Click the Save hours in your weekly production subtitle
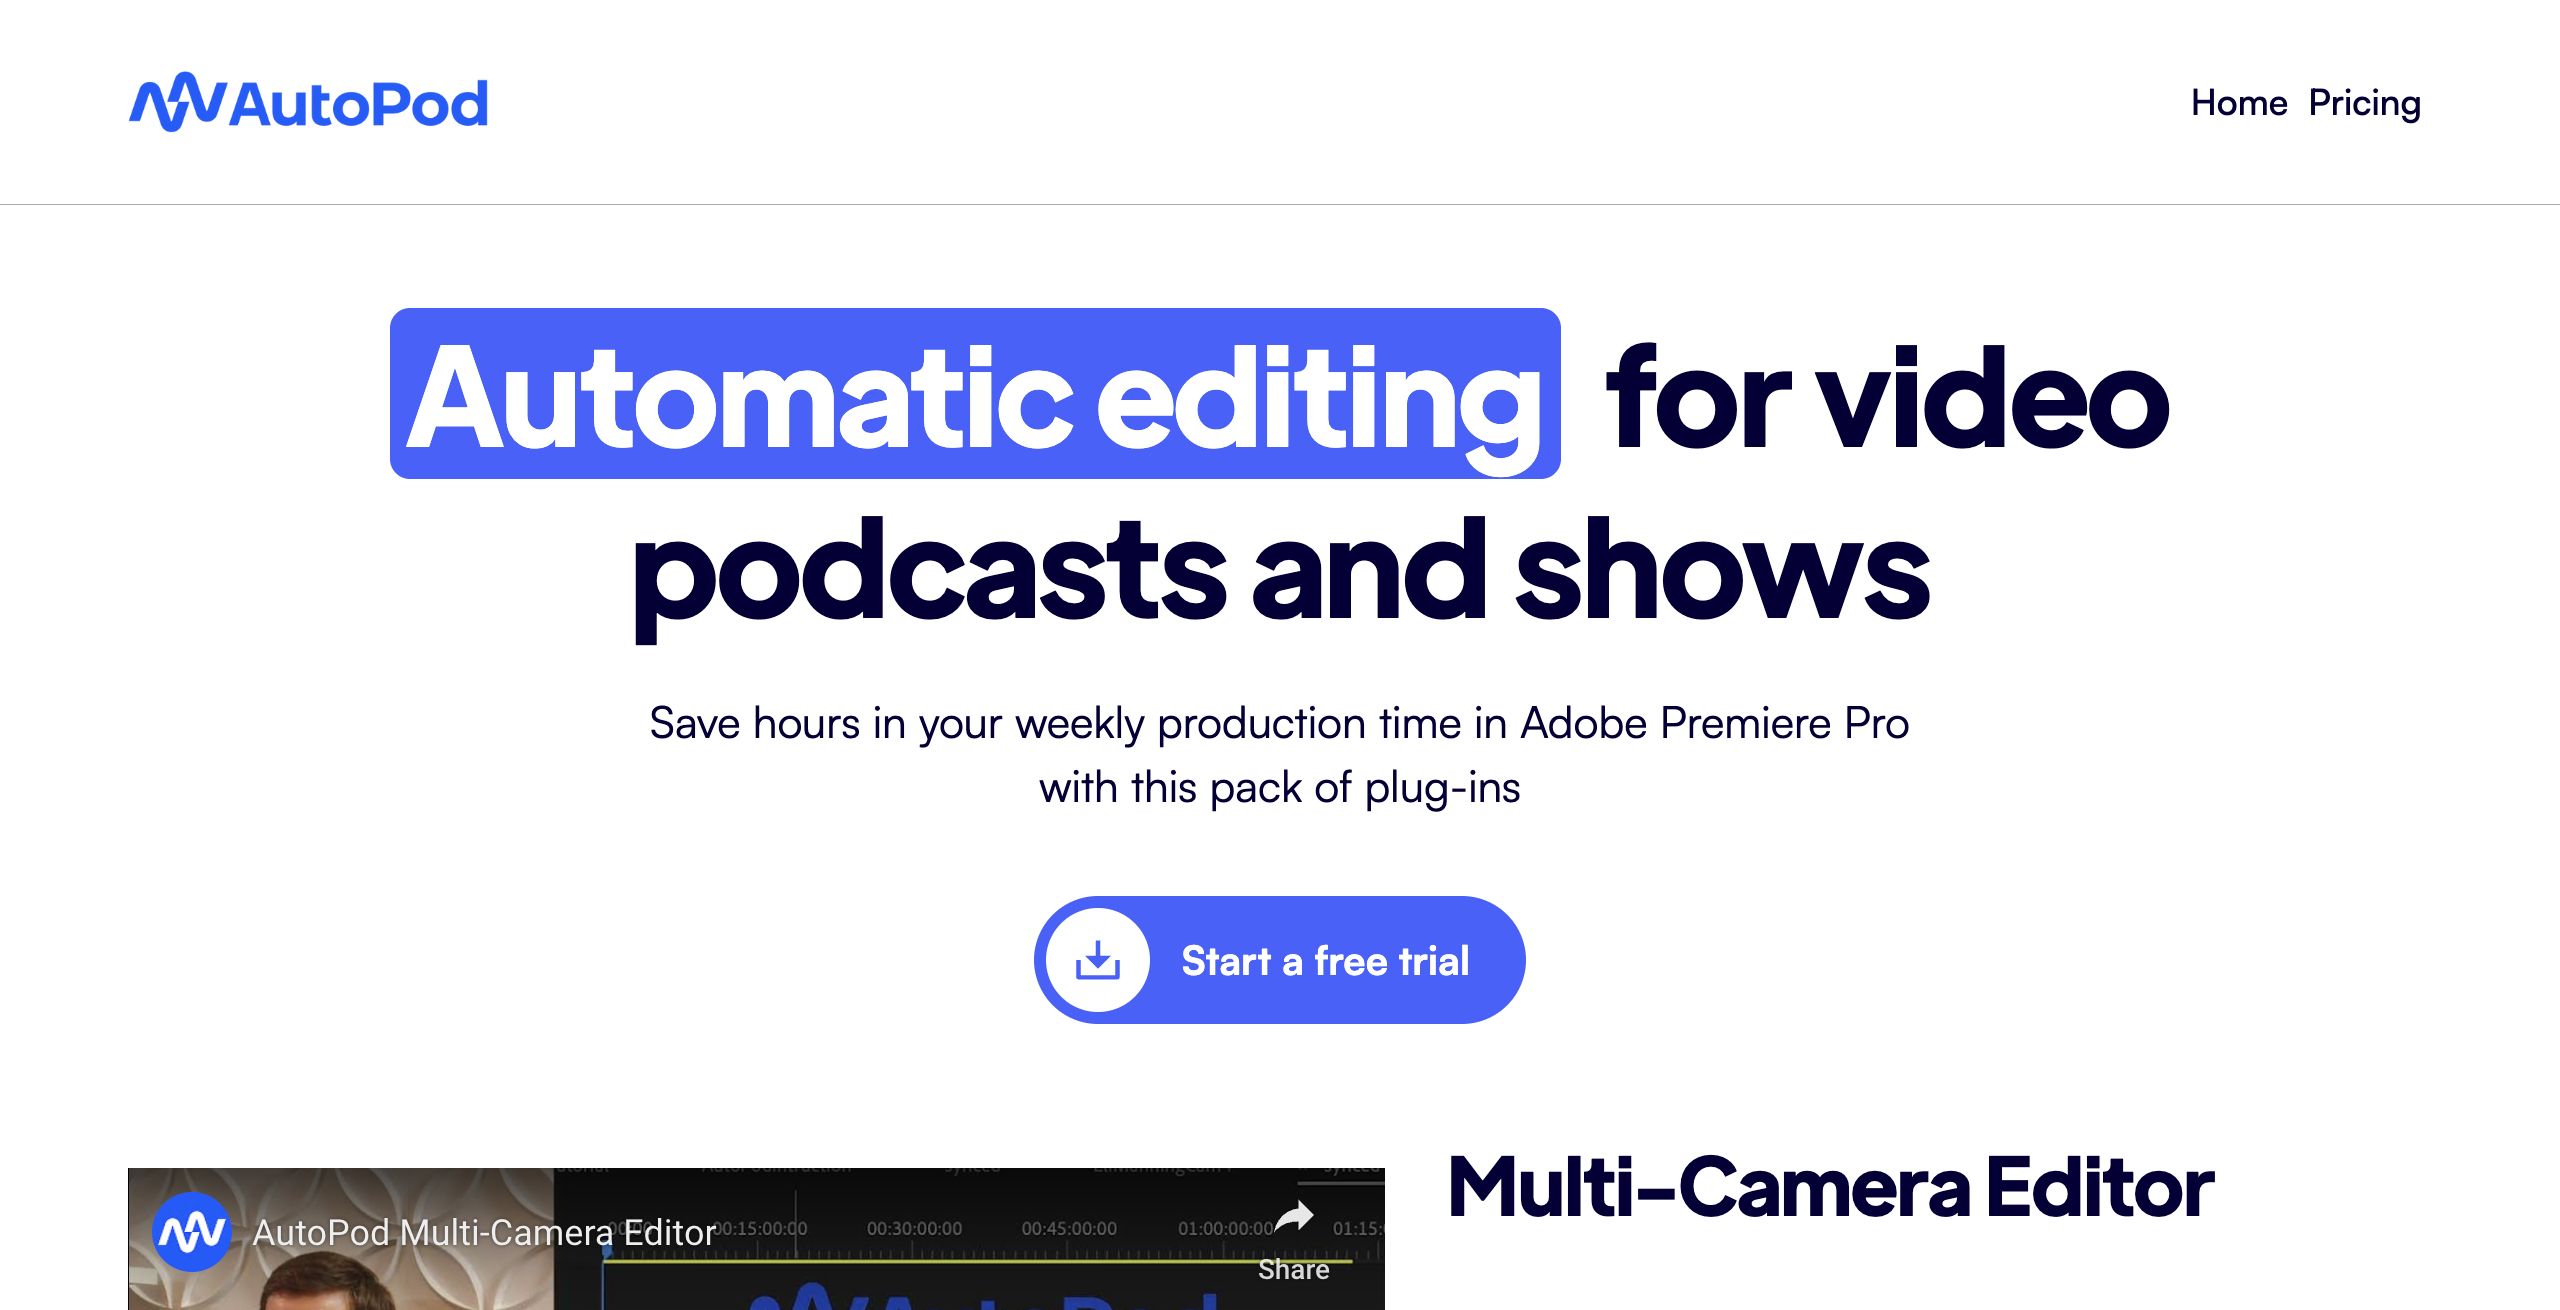The height and width of the screenshot is (1310, 2560). [1279, 723]
